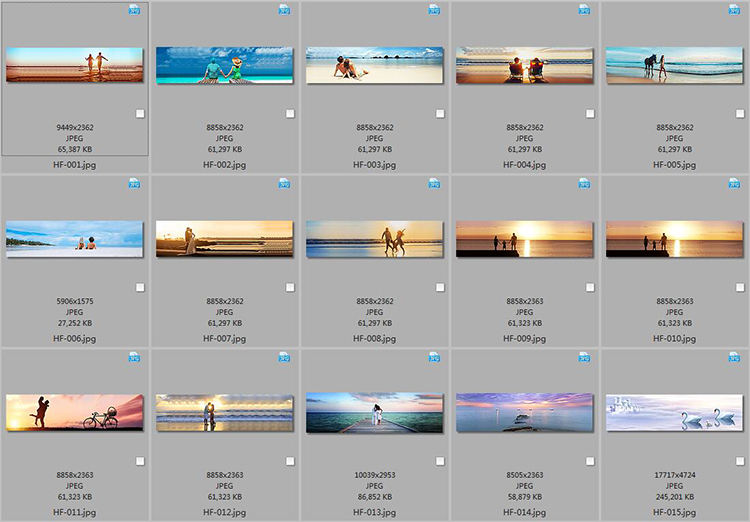The image size is (750, 522).
Task: Click the HF-005.jpg file name label
Action: coord(675,164)
